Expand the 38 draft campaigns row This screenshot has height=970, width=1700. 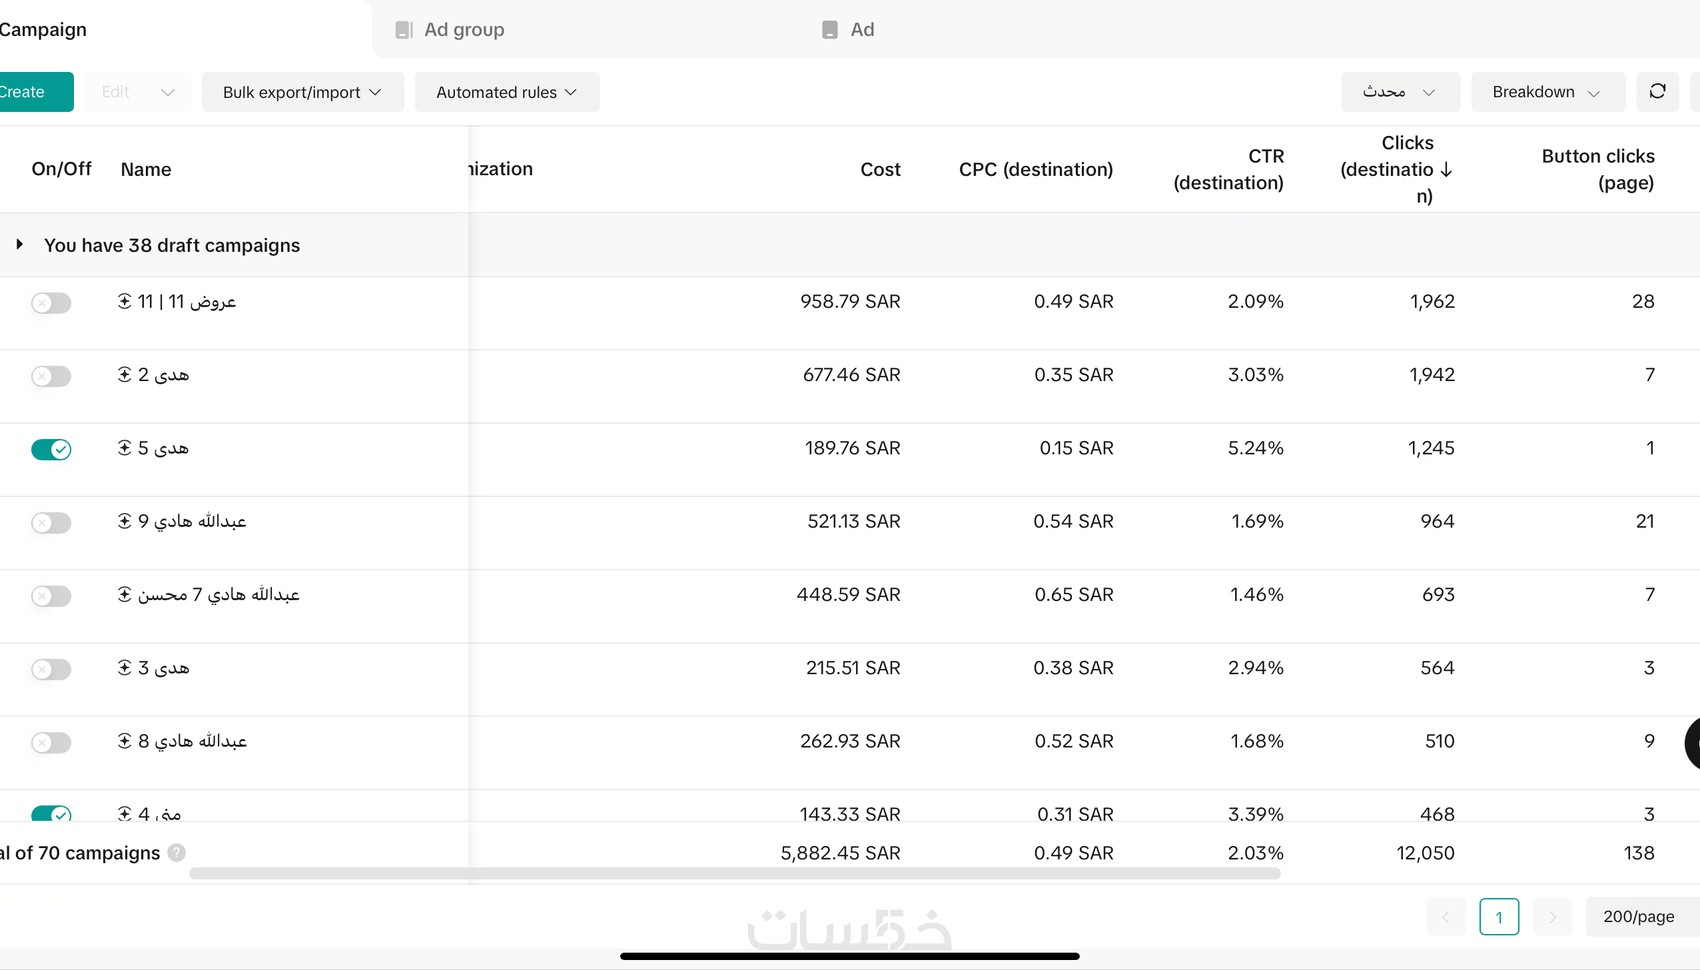(x=19, y=245)
